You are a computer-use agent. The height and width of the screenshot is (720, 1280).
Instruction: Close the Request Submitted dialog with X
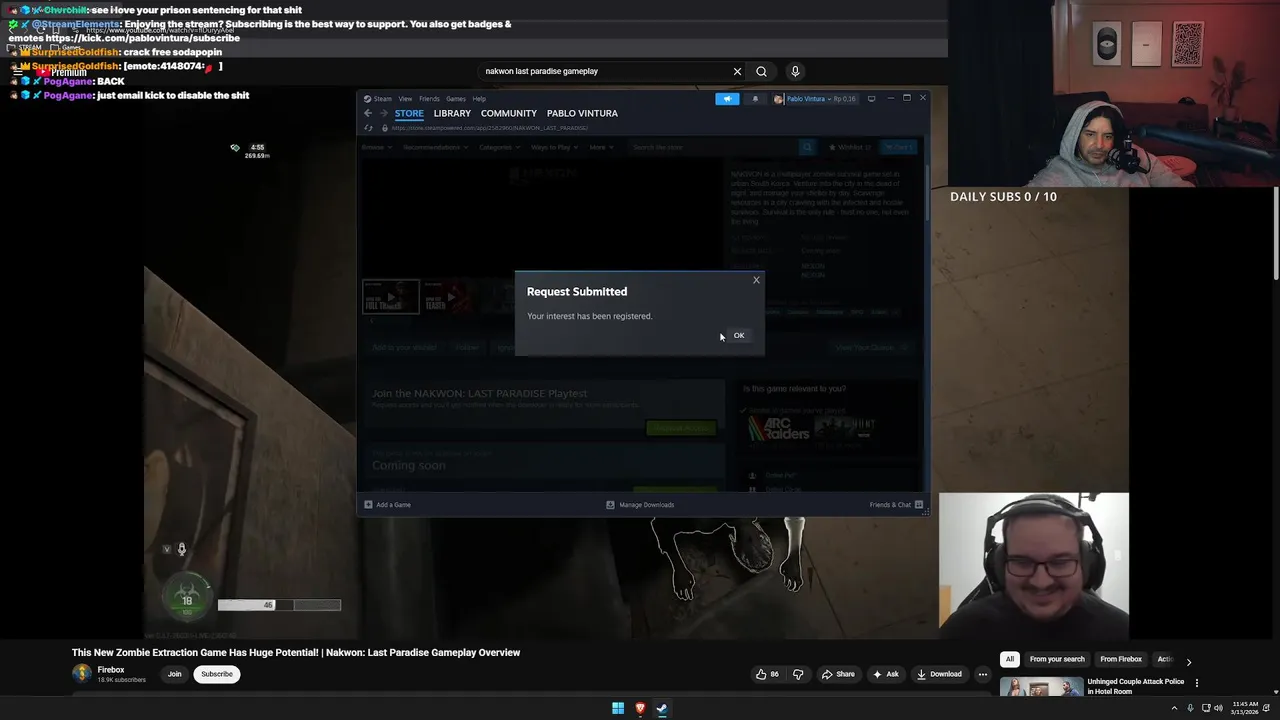click(x=756, y=280)
